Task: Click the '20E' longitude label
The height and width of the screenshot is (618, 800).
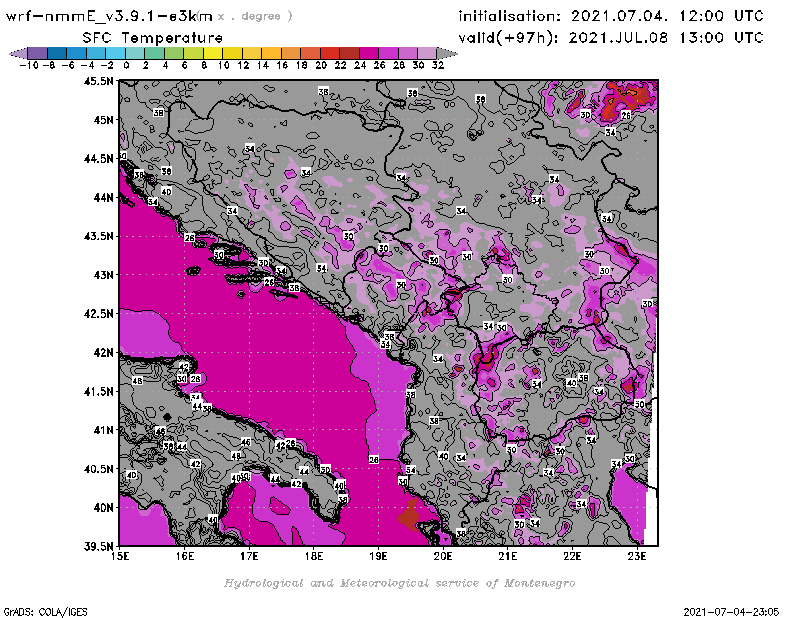Action: [443, 557]
